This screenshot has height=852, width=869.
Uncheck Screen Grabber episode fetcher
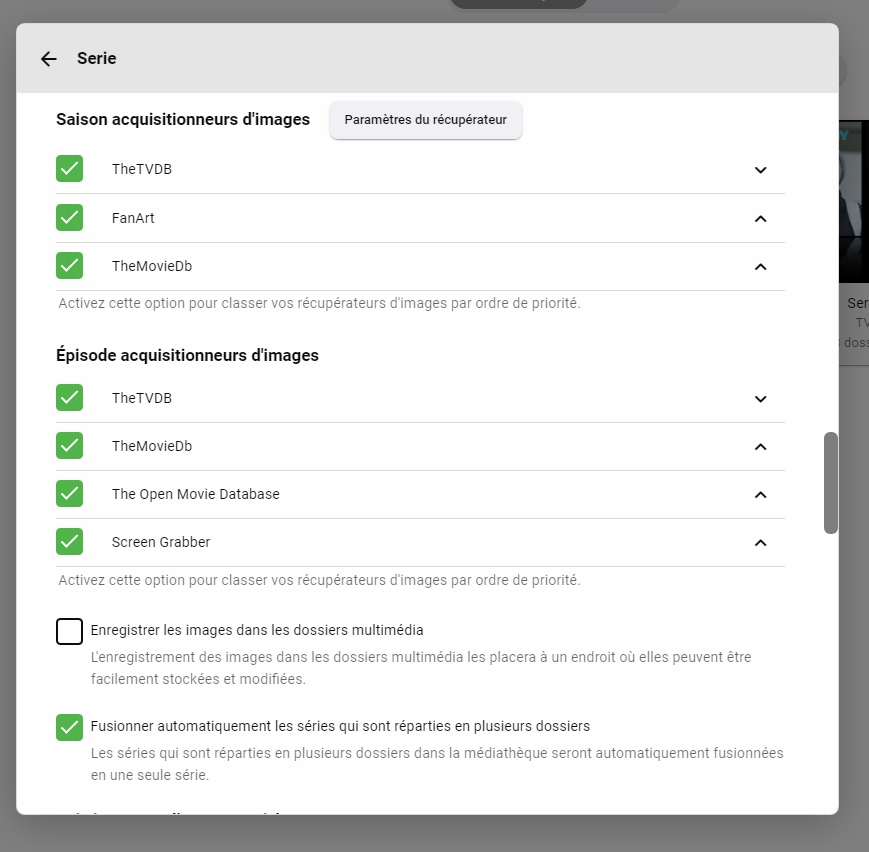pyautogui.click(x=70, y=542)
